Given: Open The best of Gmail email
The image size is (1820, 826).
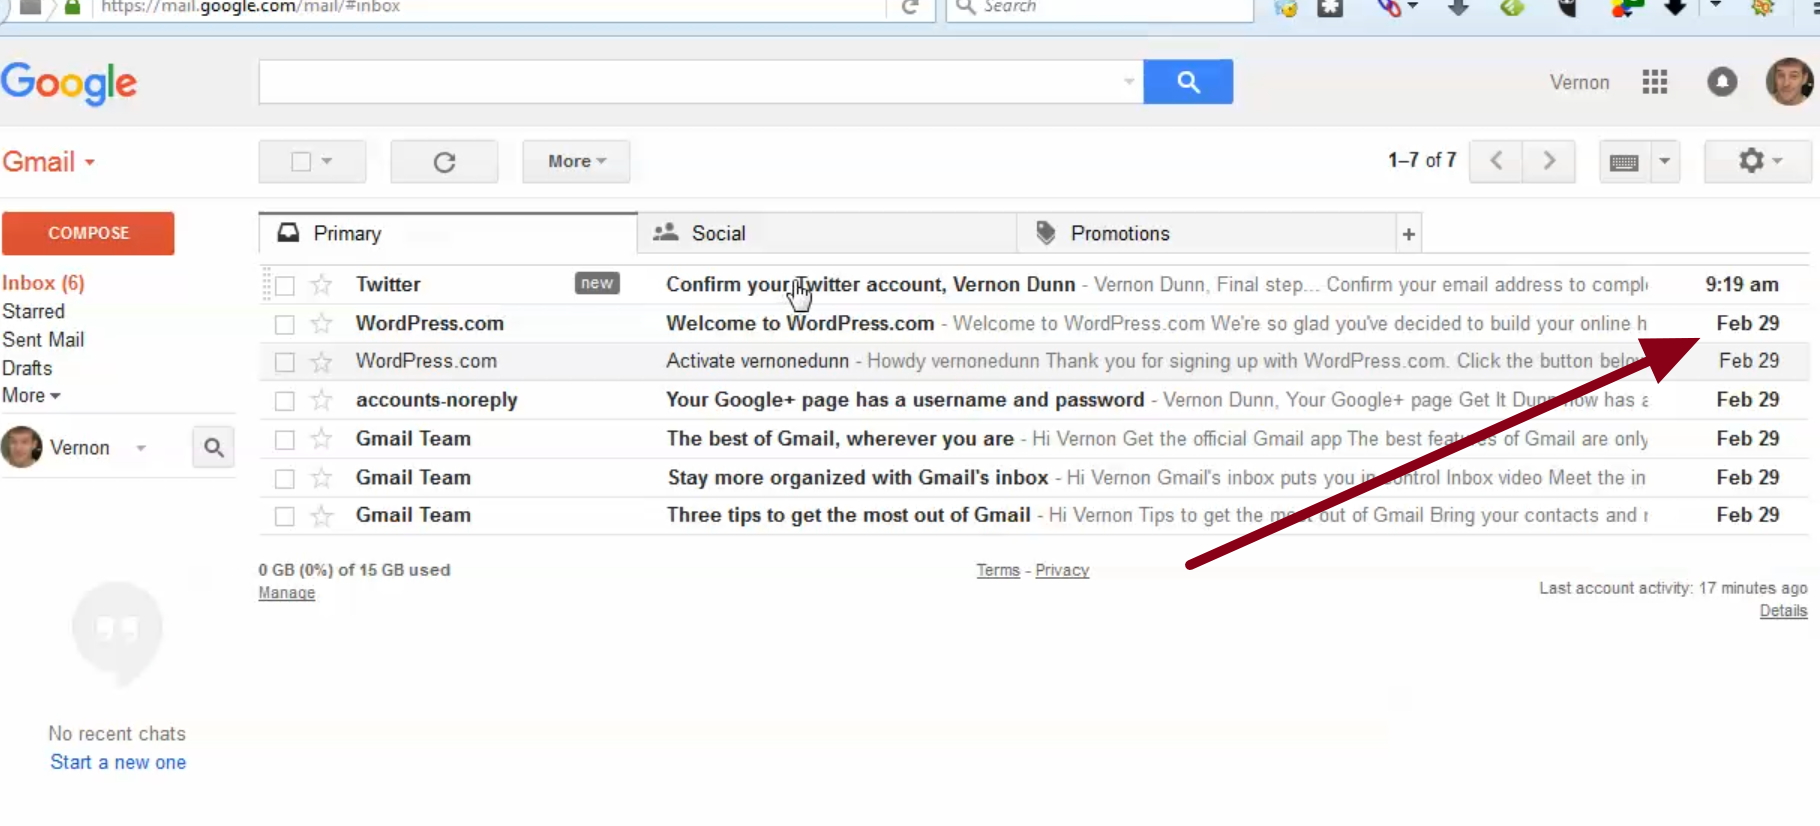Looking at the screenshot, I should tap(1034, 439).
